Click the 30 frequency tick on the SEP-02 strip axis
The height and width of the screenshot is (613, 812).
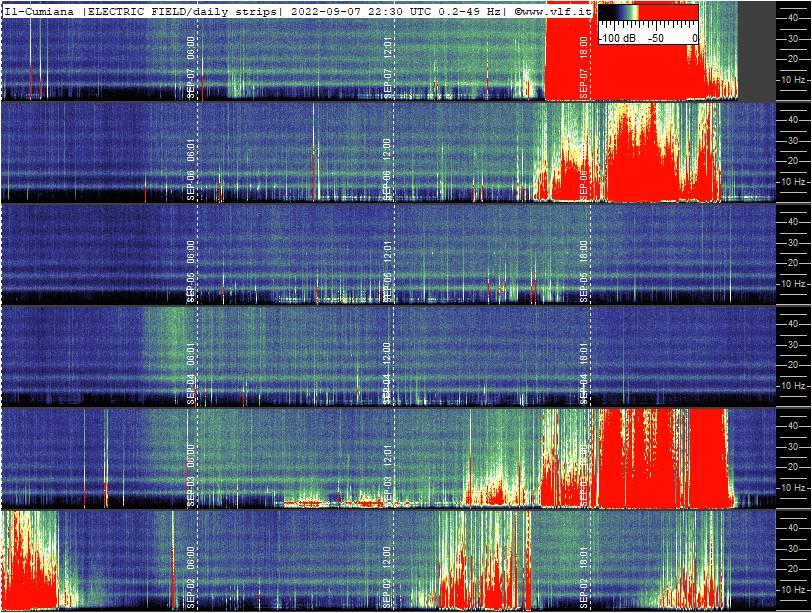pos(793,548)
